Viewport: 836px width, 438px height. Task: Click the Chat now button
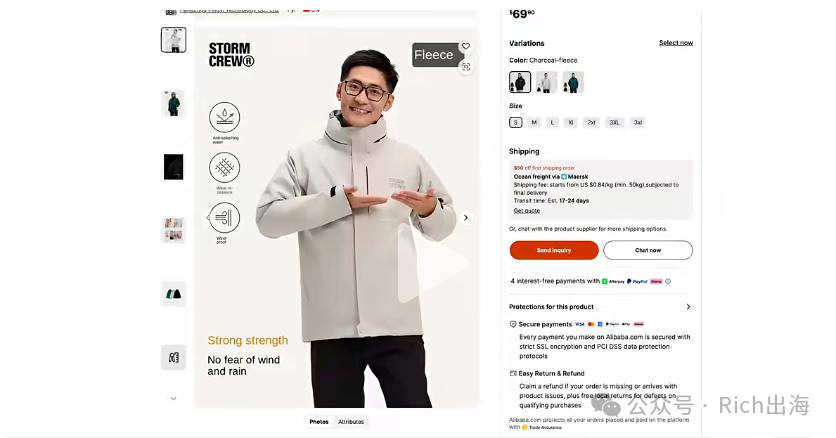[648, 250]
